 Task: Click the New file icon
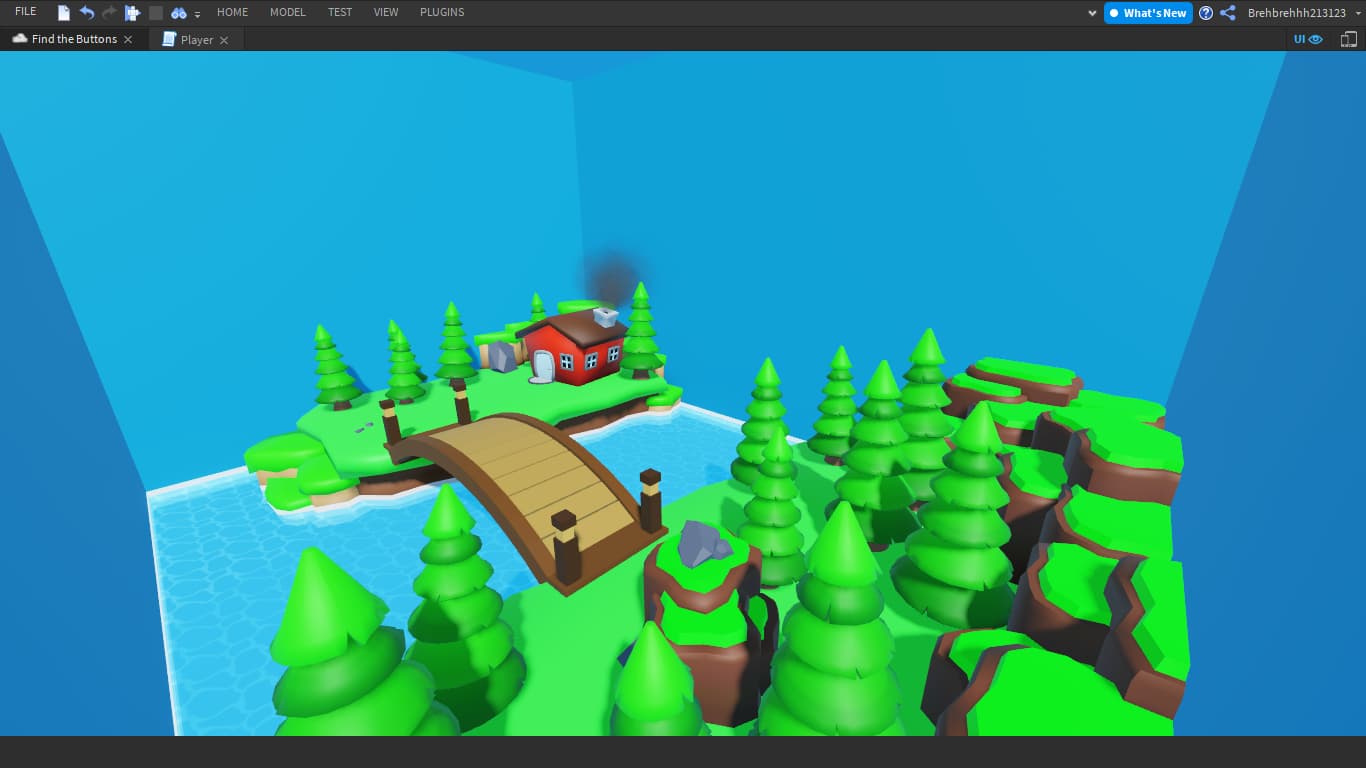pyautogui.click(x=64, y=13)
